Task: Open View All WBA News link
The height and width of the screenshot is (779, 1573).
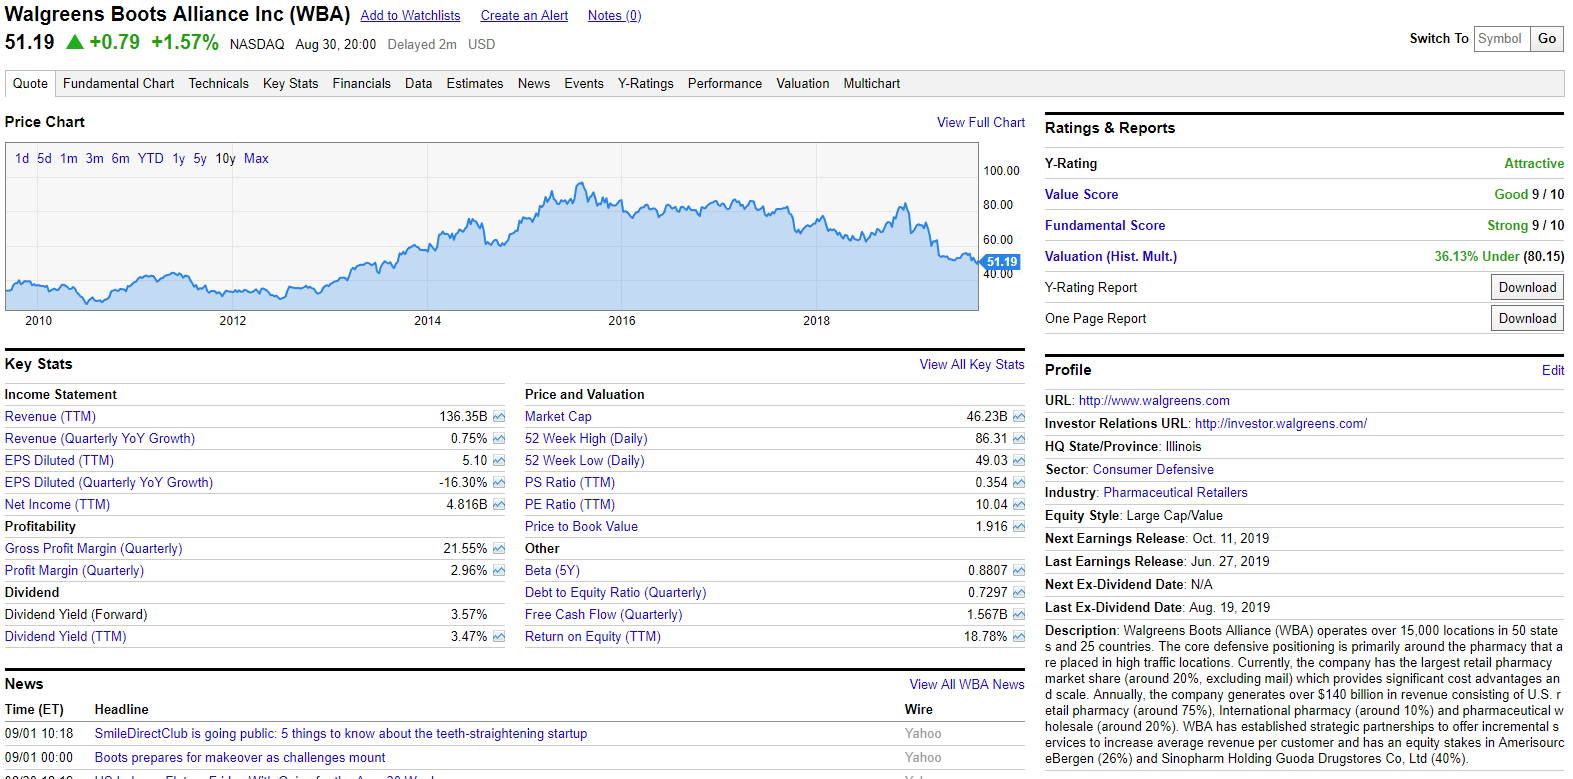Action: pos(967,685)
